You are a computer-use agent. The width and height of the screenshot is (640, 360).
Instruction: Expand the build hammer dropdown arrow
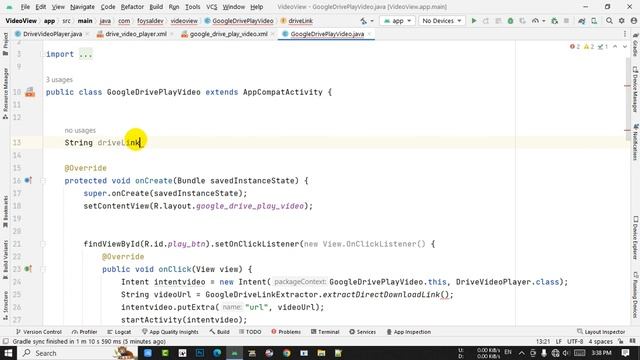click(372, 21)
